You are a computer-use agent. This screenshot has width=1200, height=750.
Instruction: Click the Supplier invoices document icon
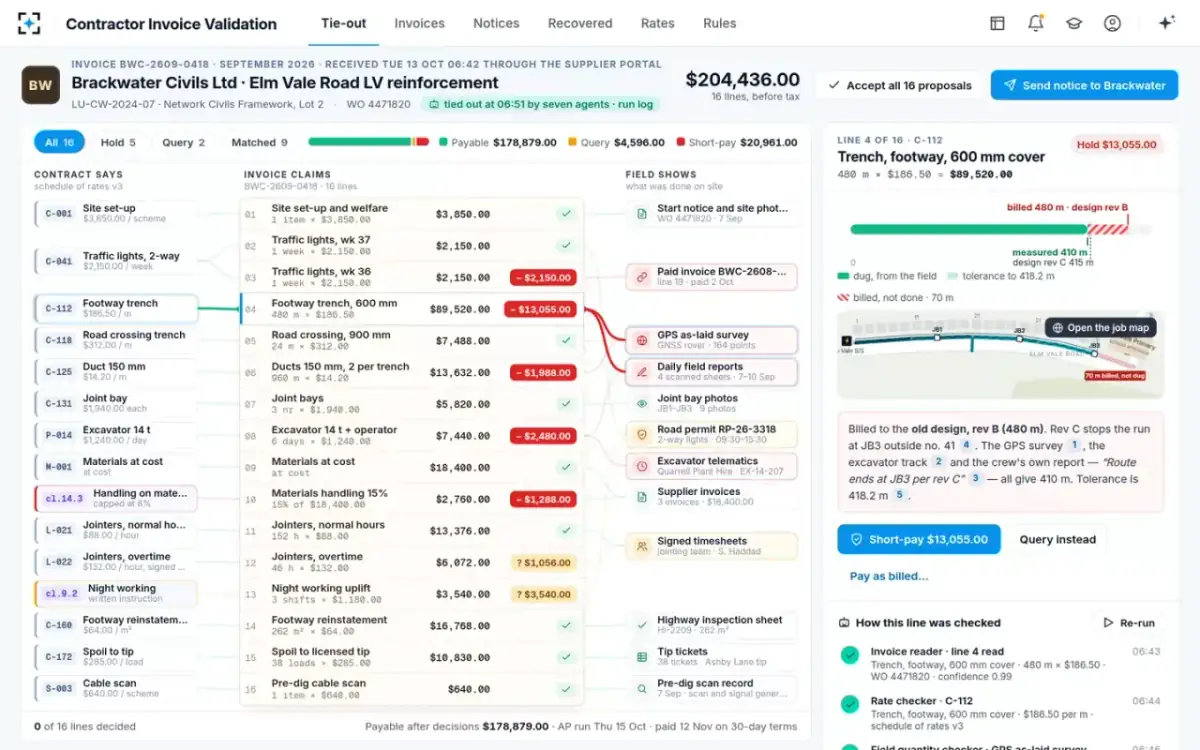[x=642, y=497]
